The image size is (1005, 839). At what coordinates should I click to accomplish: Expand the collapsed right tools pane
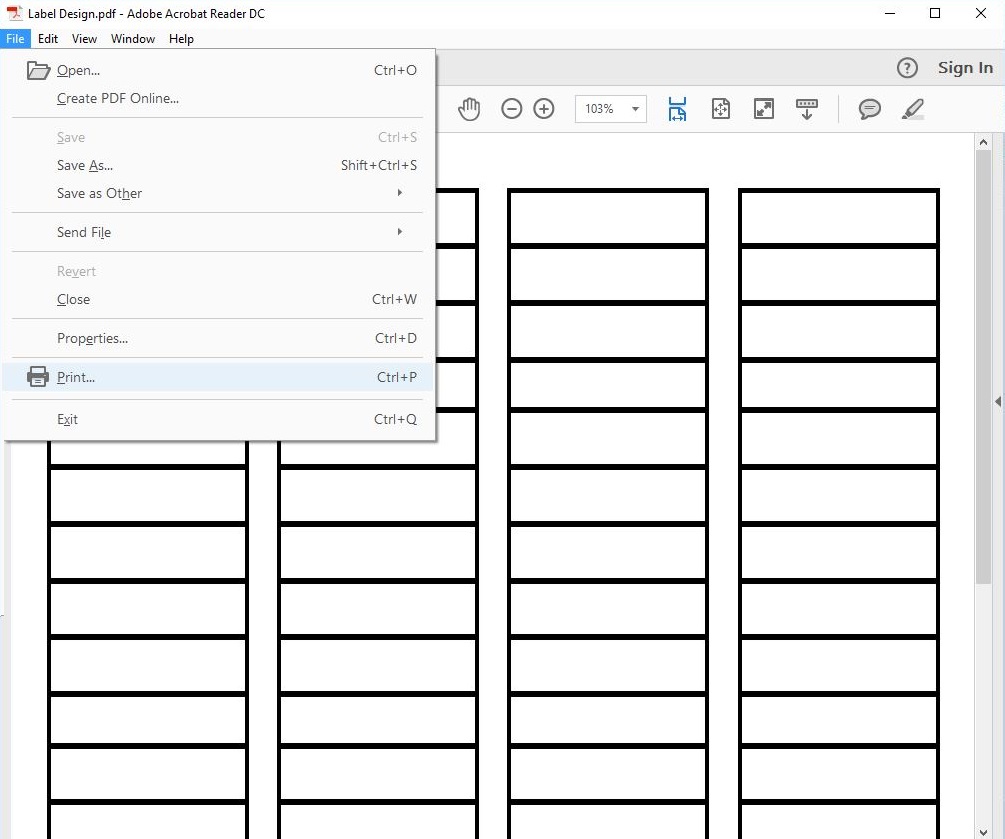[997, 402]
